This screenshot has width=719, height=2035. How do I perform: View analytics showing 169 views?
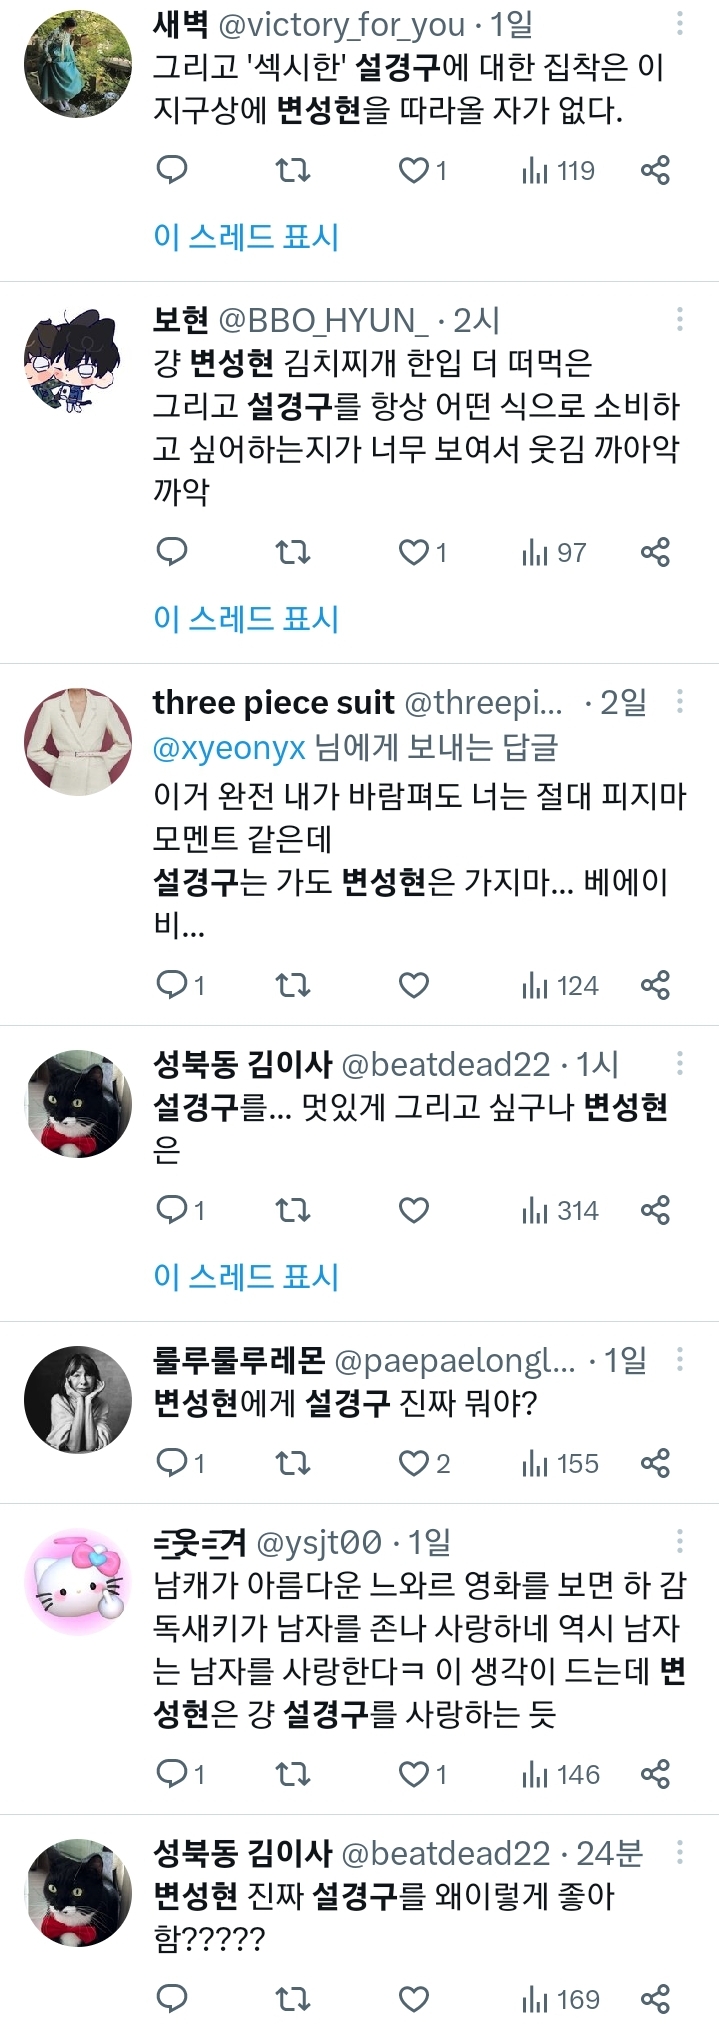560,2000
